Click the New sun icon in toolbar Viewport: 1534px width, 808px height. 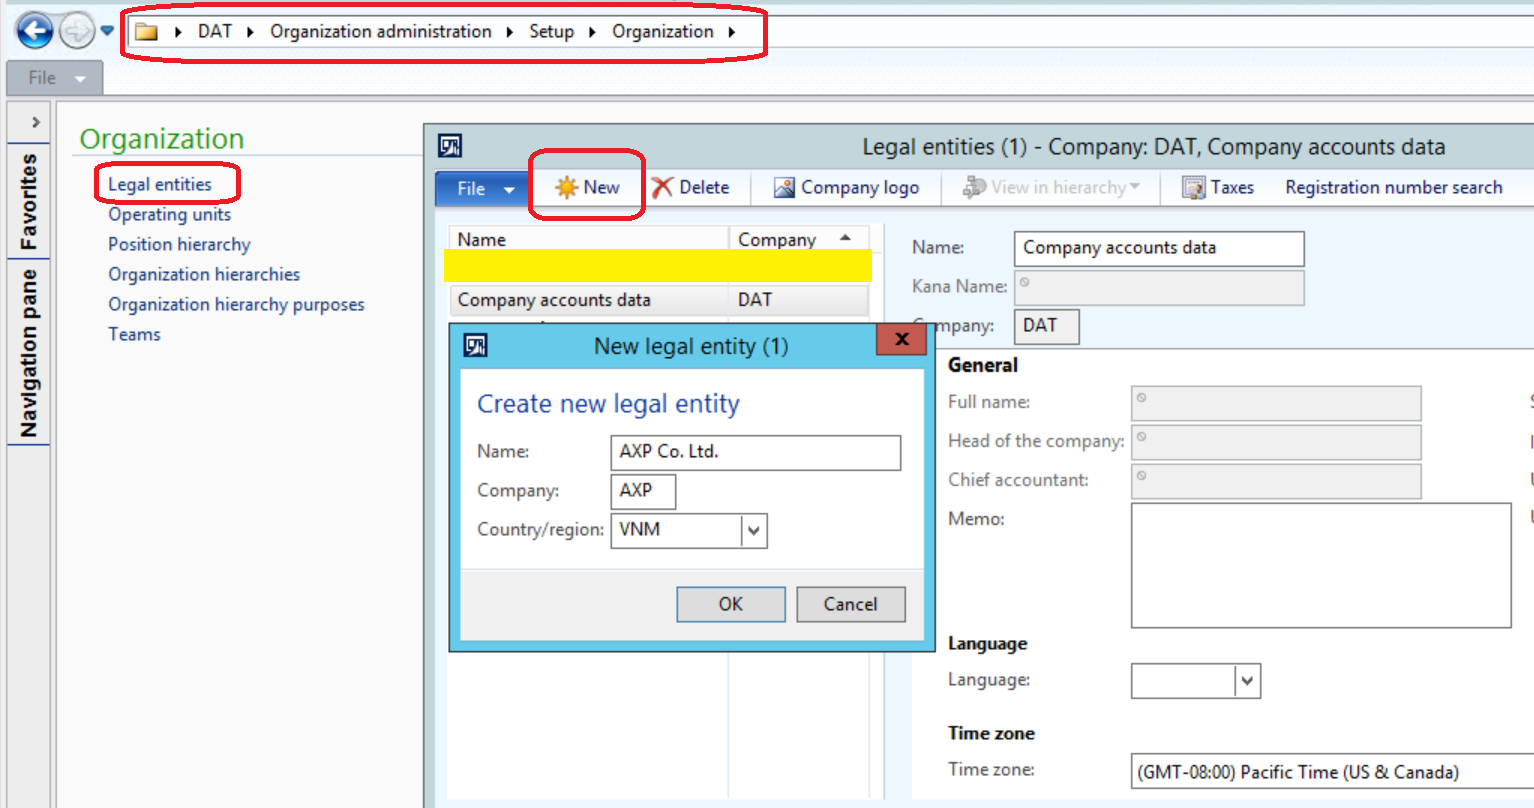(566, 188)
